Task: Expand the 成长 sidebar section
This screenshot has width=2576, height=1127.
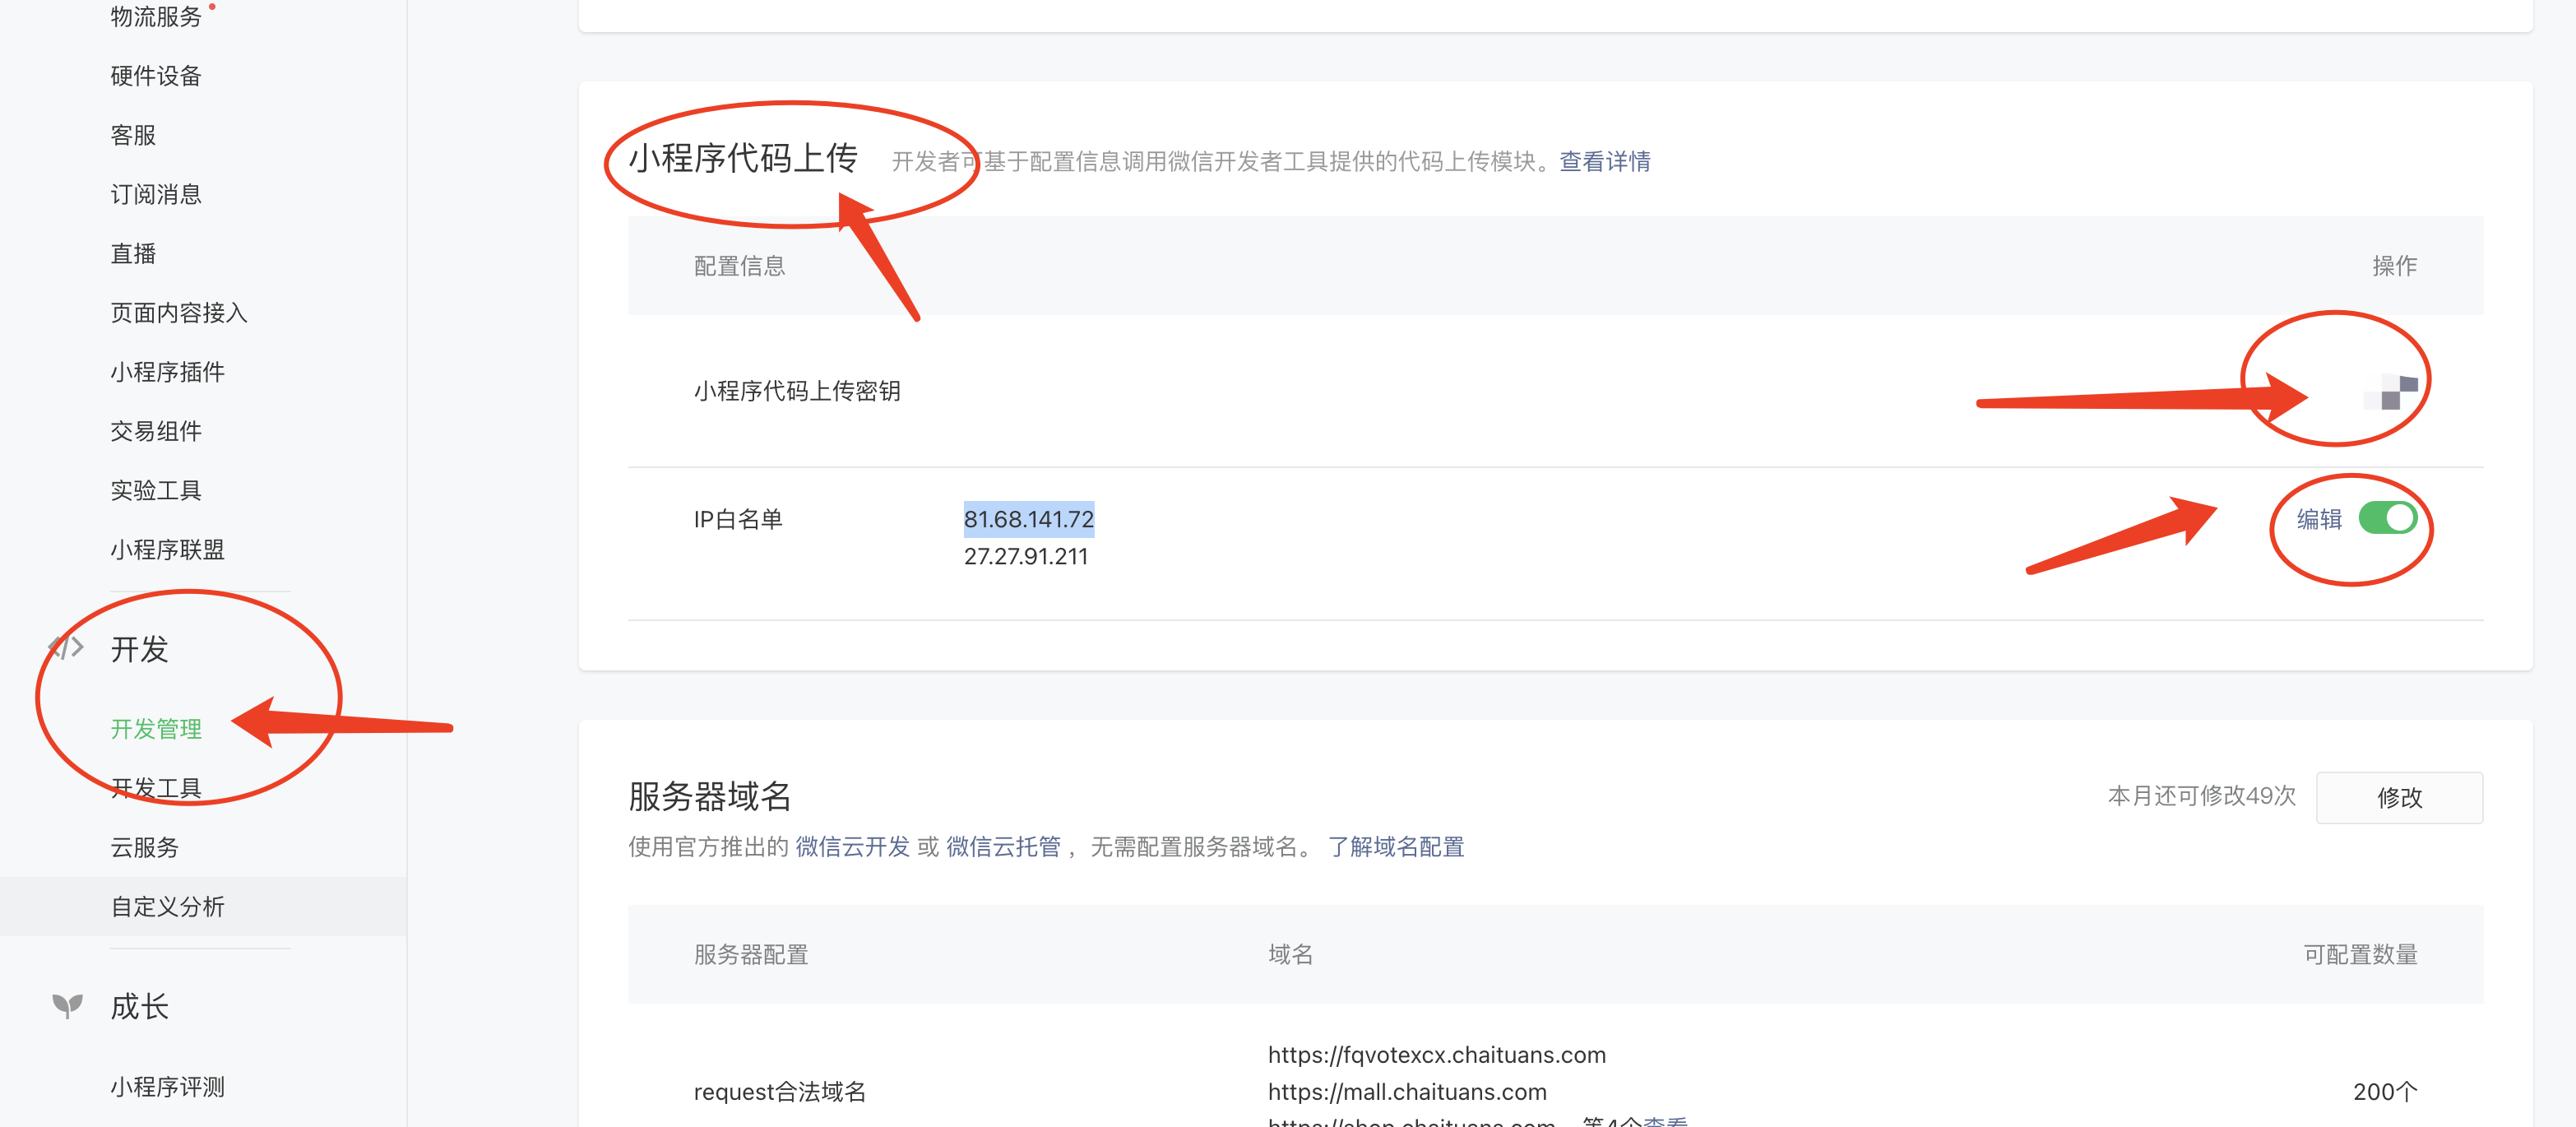Action: 139,1006
